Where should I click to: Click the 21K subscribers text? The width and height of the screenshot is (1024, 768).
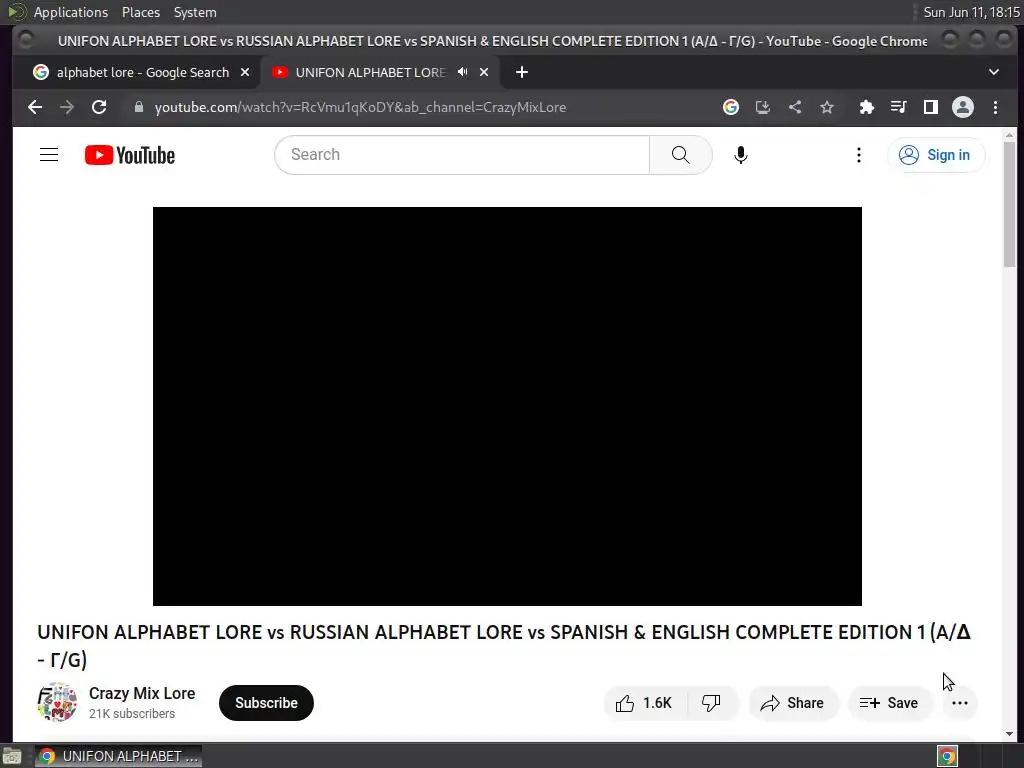tap(132, 714)
